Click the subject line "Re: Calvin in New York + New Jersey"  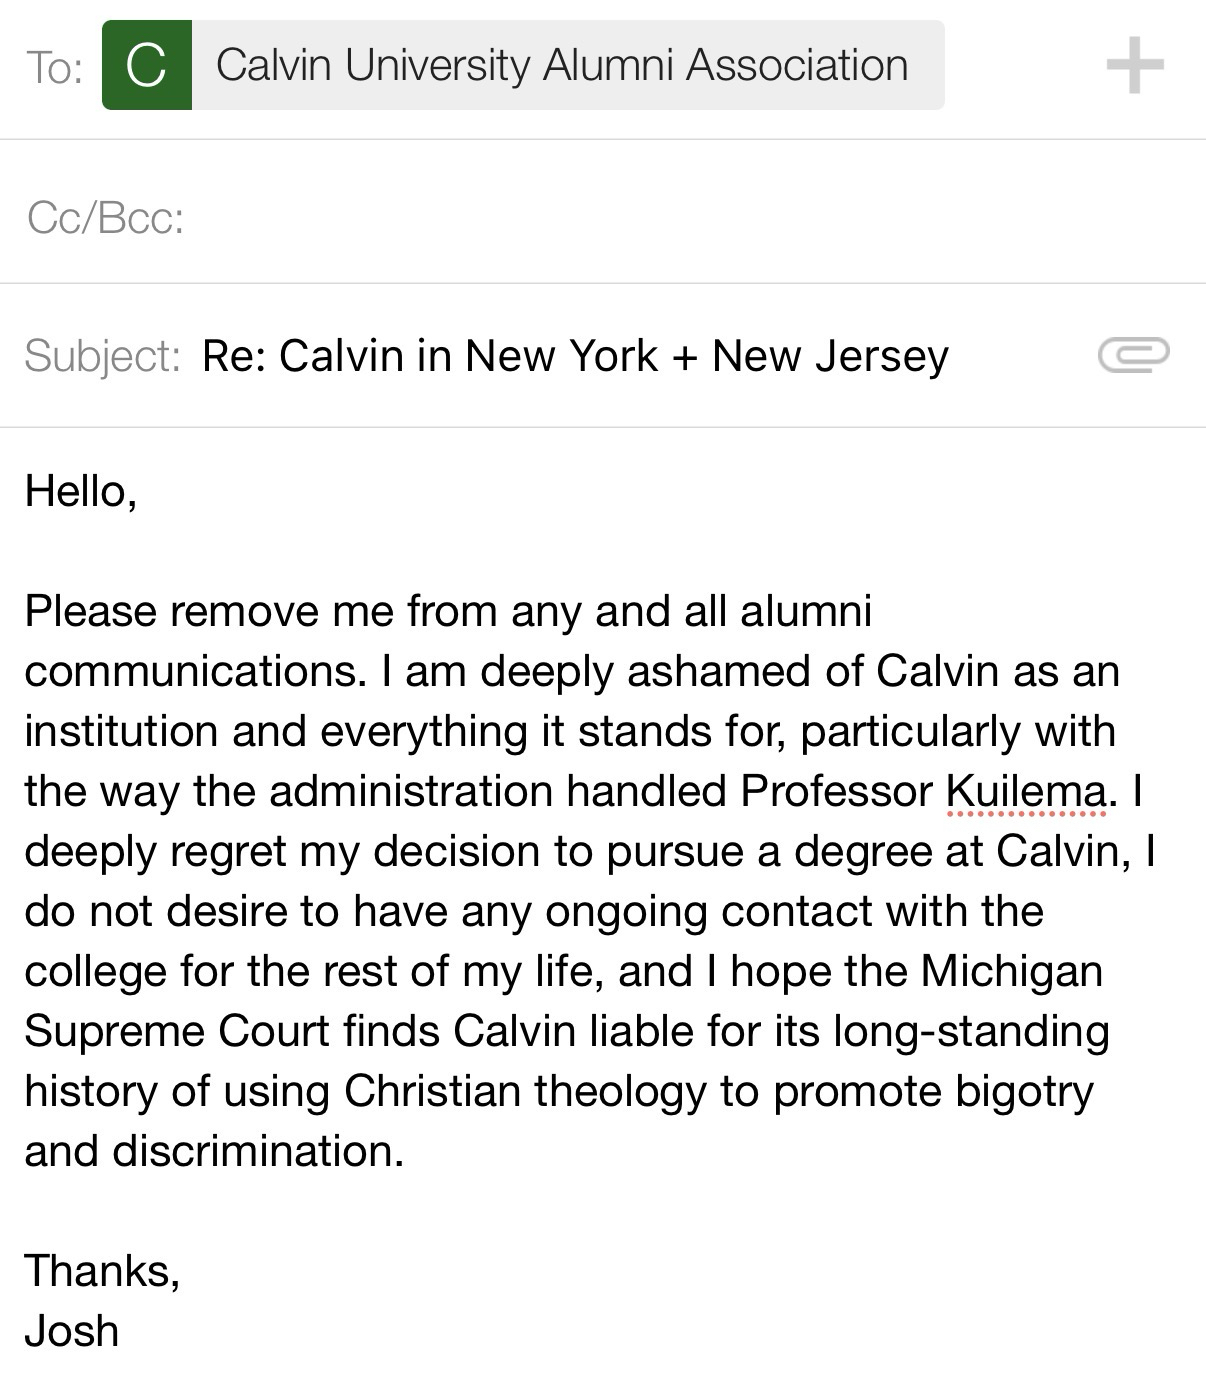click(575, 356)
